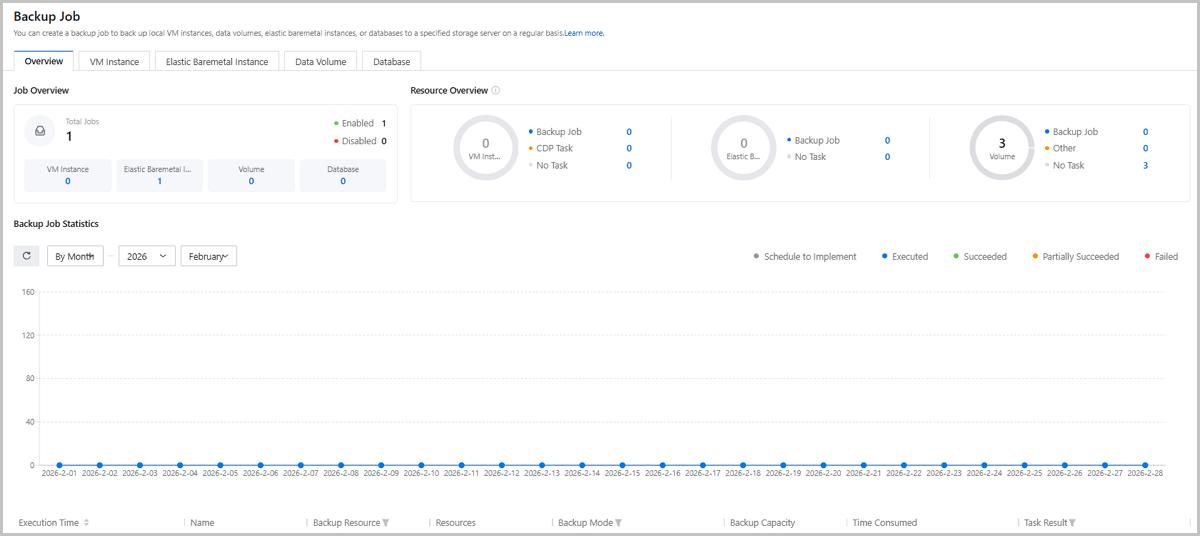
Task: Click the Volume donut chart
Action: point(1001,148)
